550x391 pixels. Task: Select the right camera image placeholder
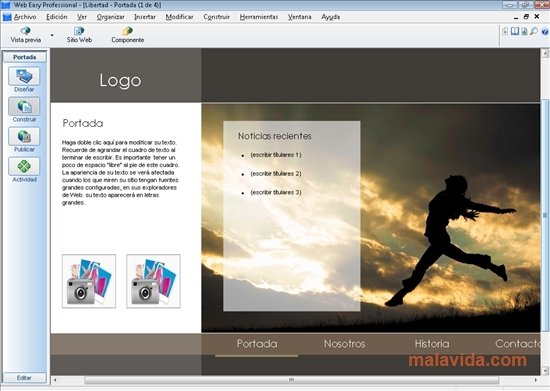[x=153, y=281]
